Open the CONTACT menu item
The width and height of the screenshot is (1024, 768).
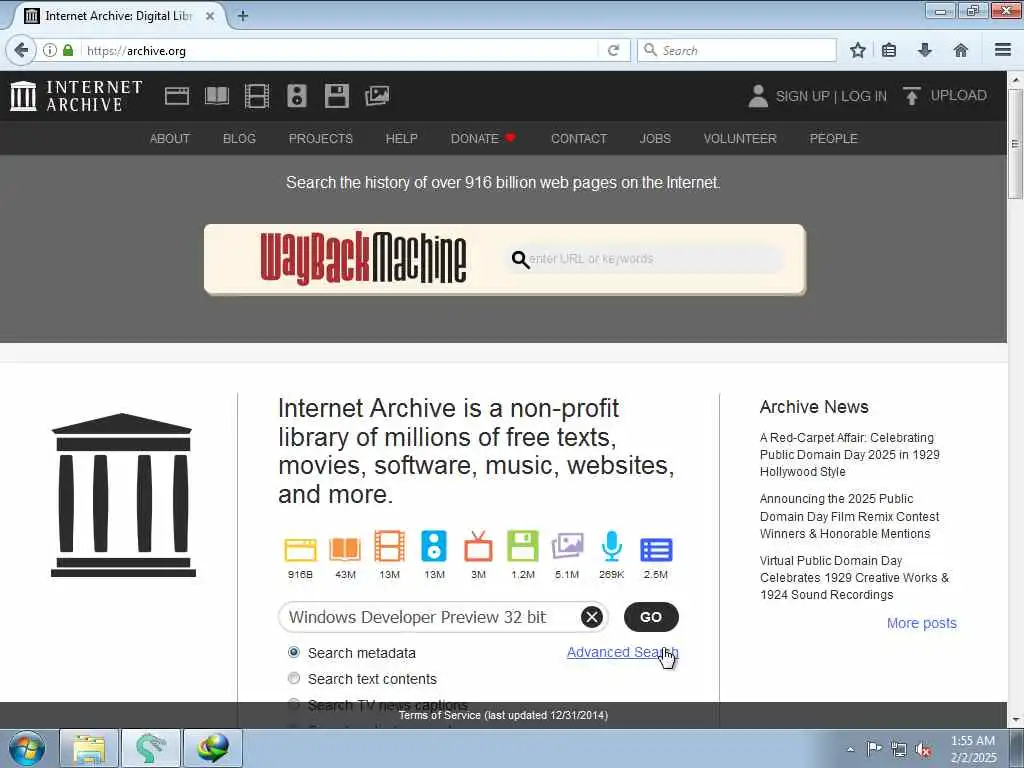tap(579, 138)
